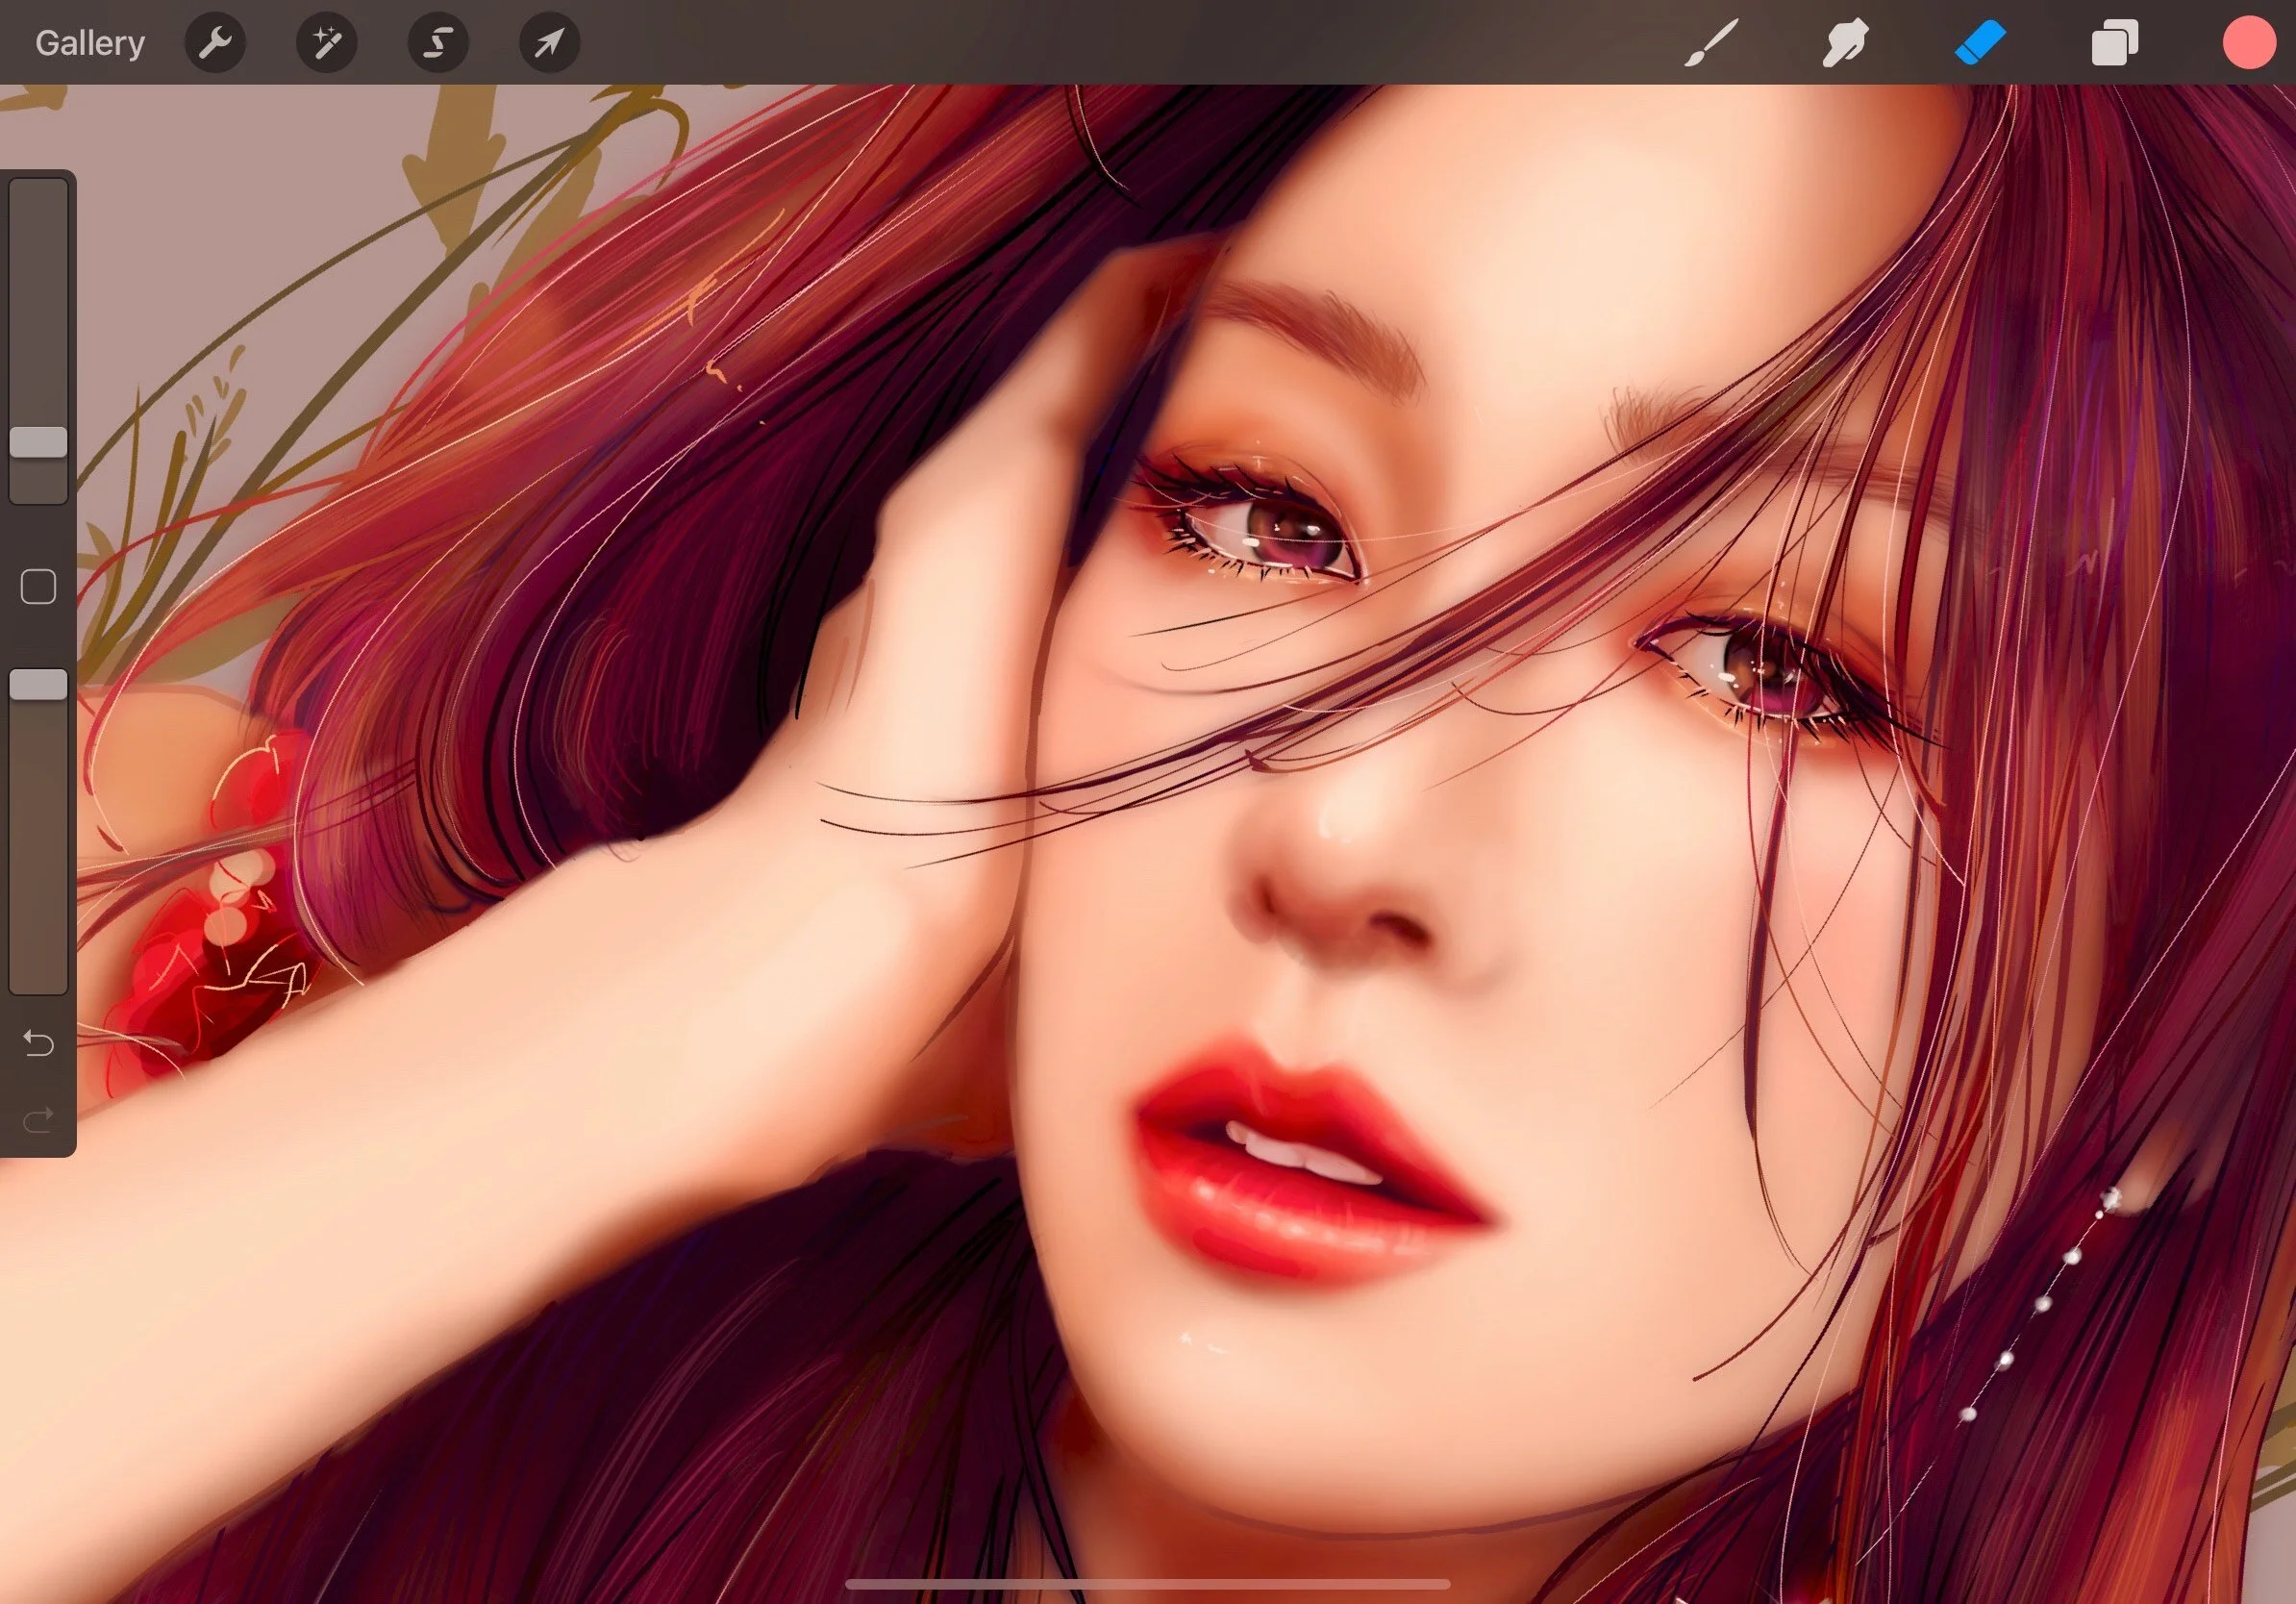Redo the undone action
Image resolution: width=2296 pixels, height=1604 pixels.
(x=38, y=1119)
